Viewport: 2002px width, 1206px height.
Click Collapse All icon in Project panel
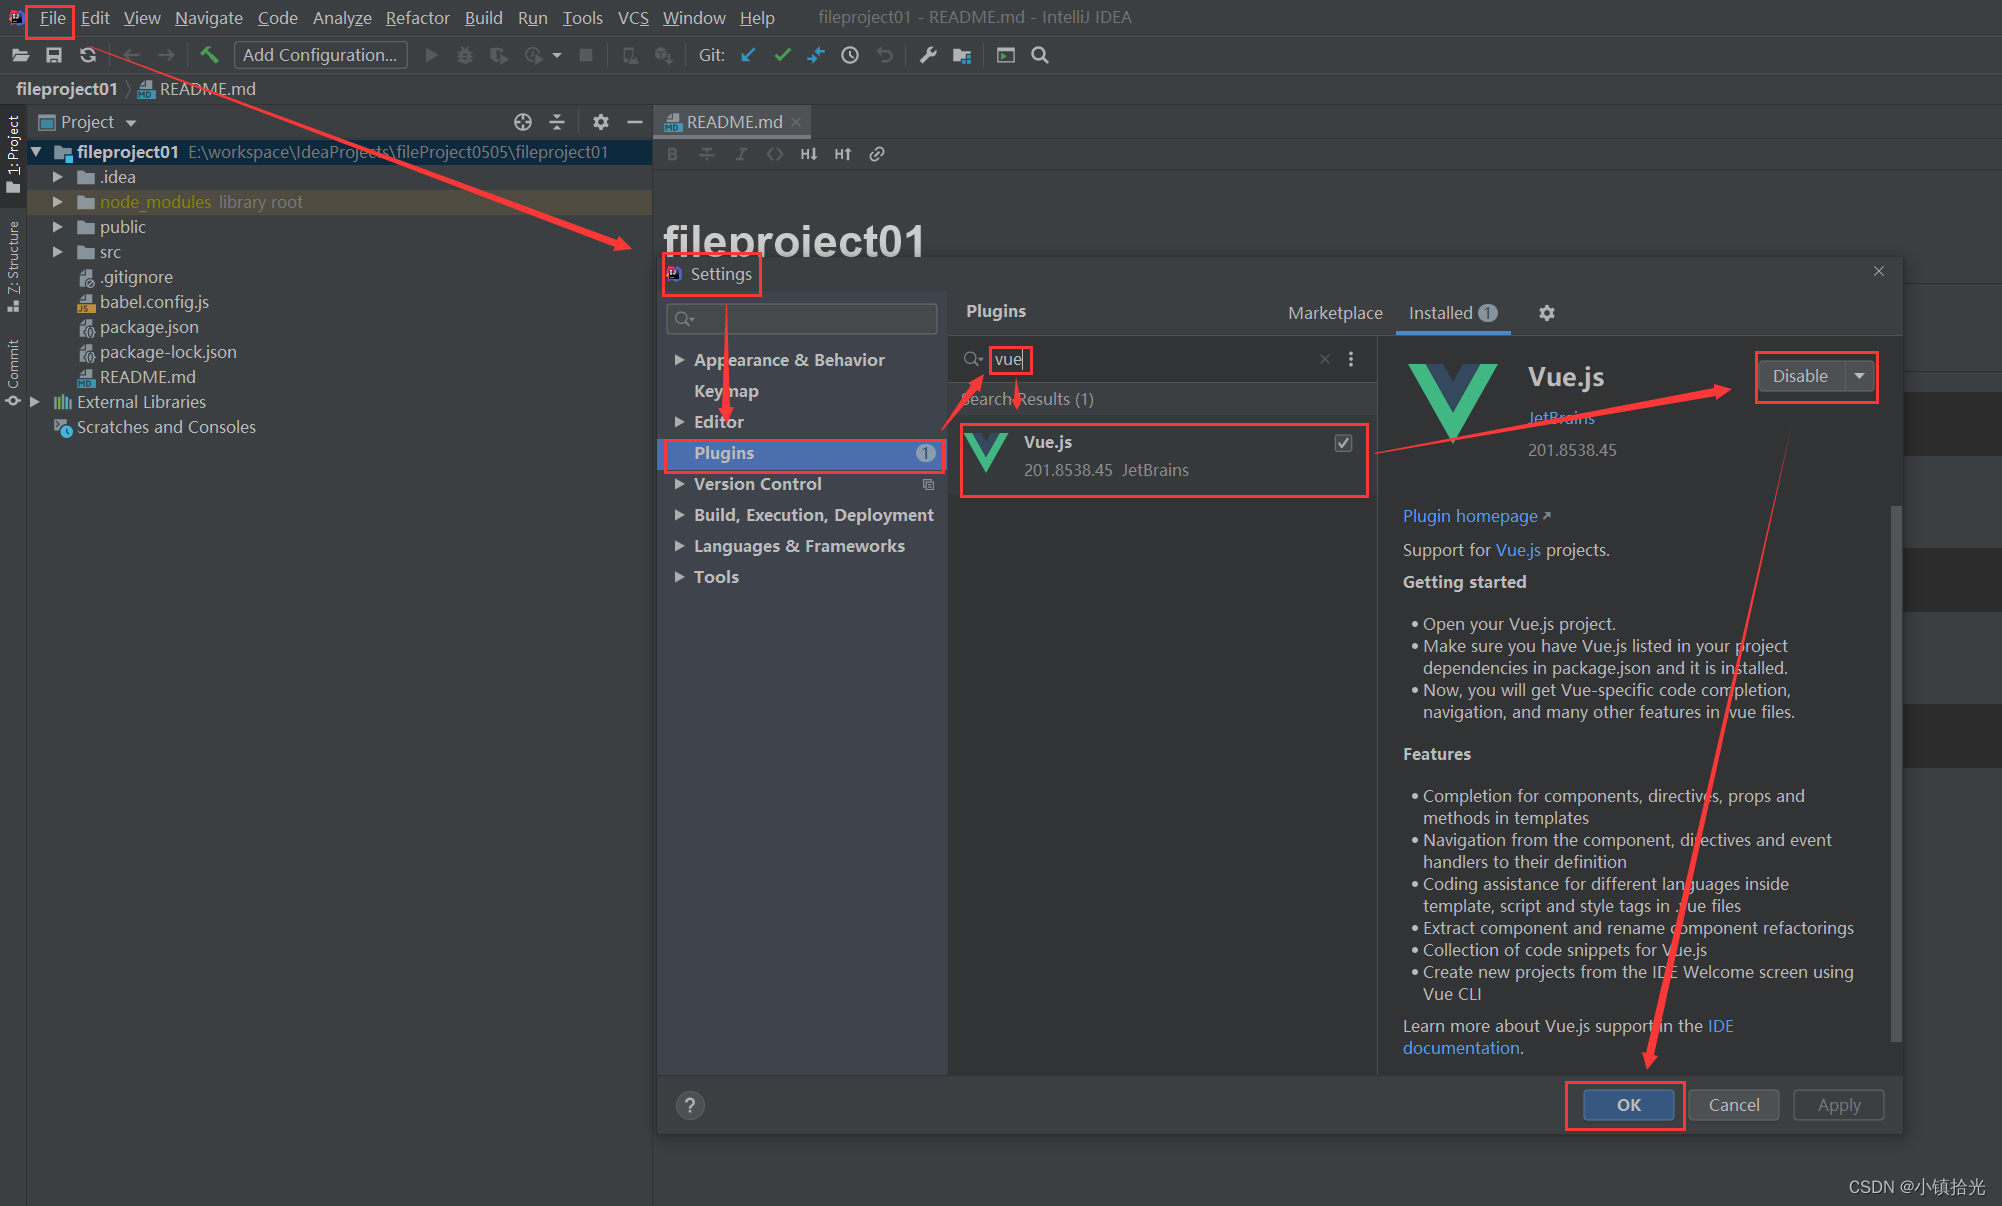pyautogui.click(x=557, y=122)
